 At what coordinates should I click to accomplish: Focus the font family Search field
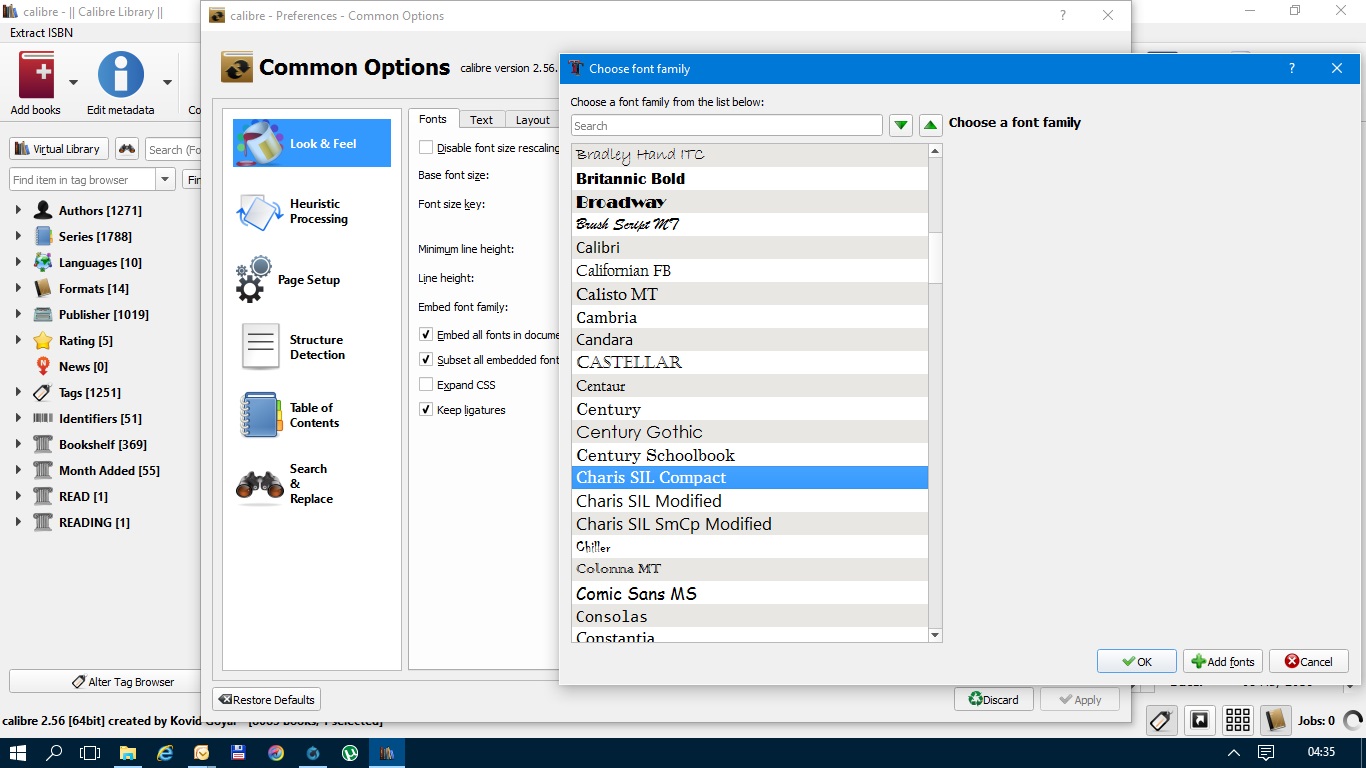tap(727, 125)
